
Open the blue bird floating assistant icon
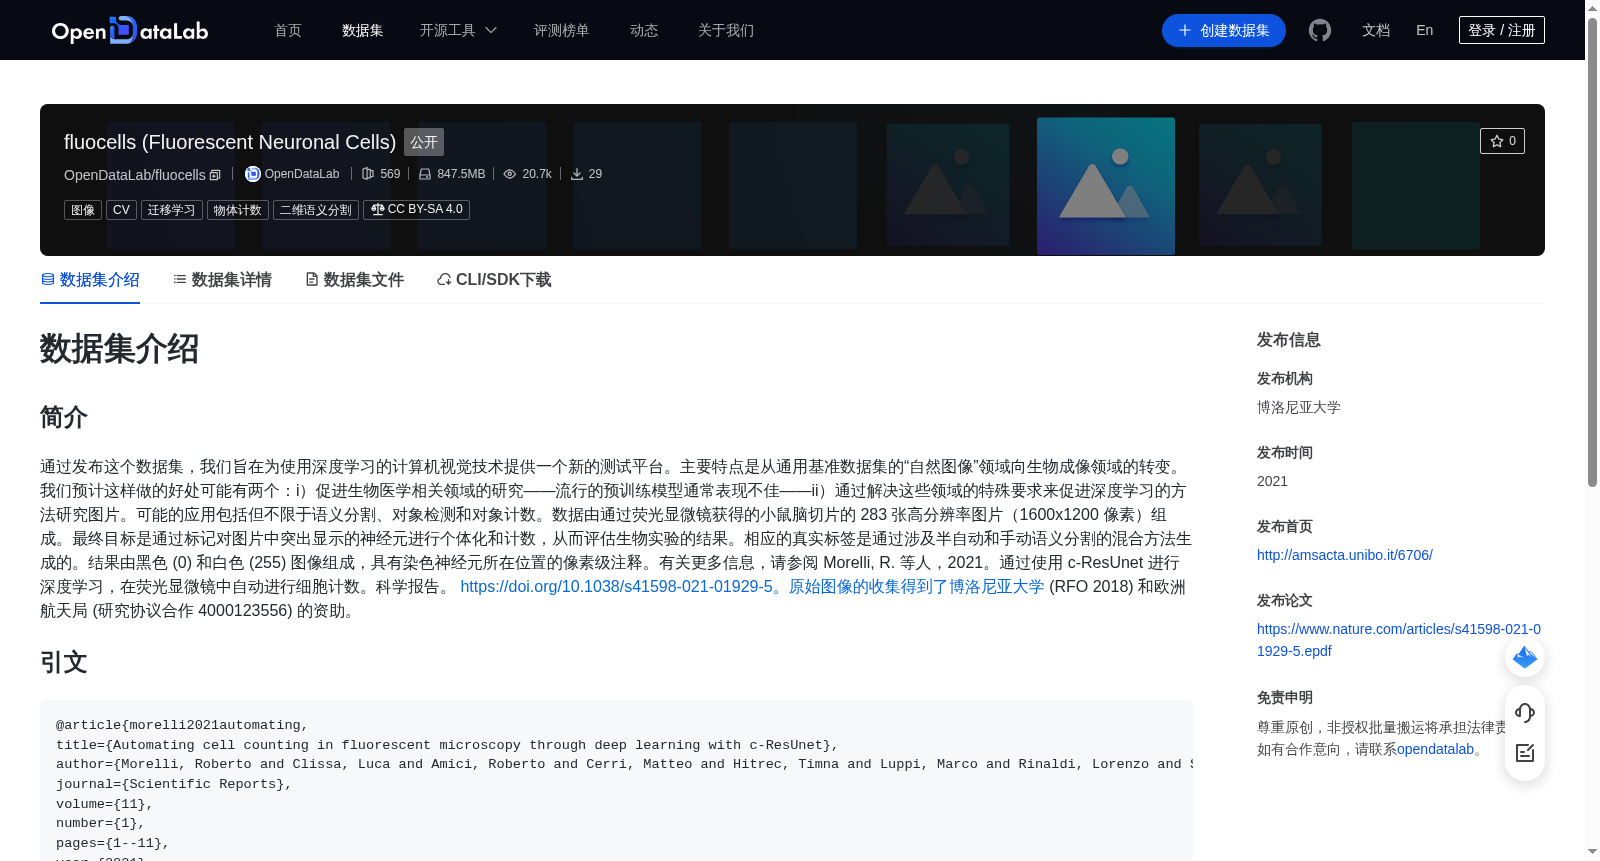(x=1525, y=657)
